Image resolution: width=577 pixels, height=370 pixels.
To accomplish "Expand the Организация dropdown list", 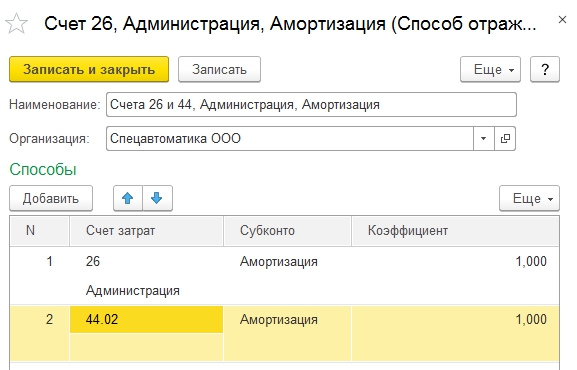I will pos(484,138).
